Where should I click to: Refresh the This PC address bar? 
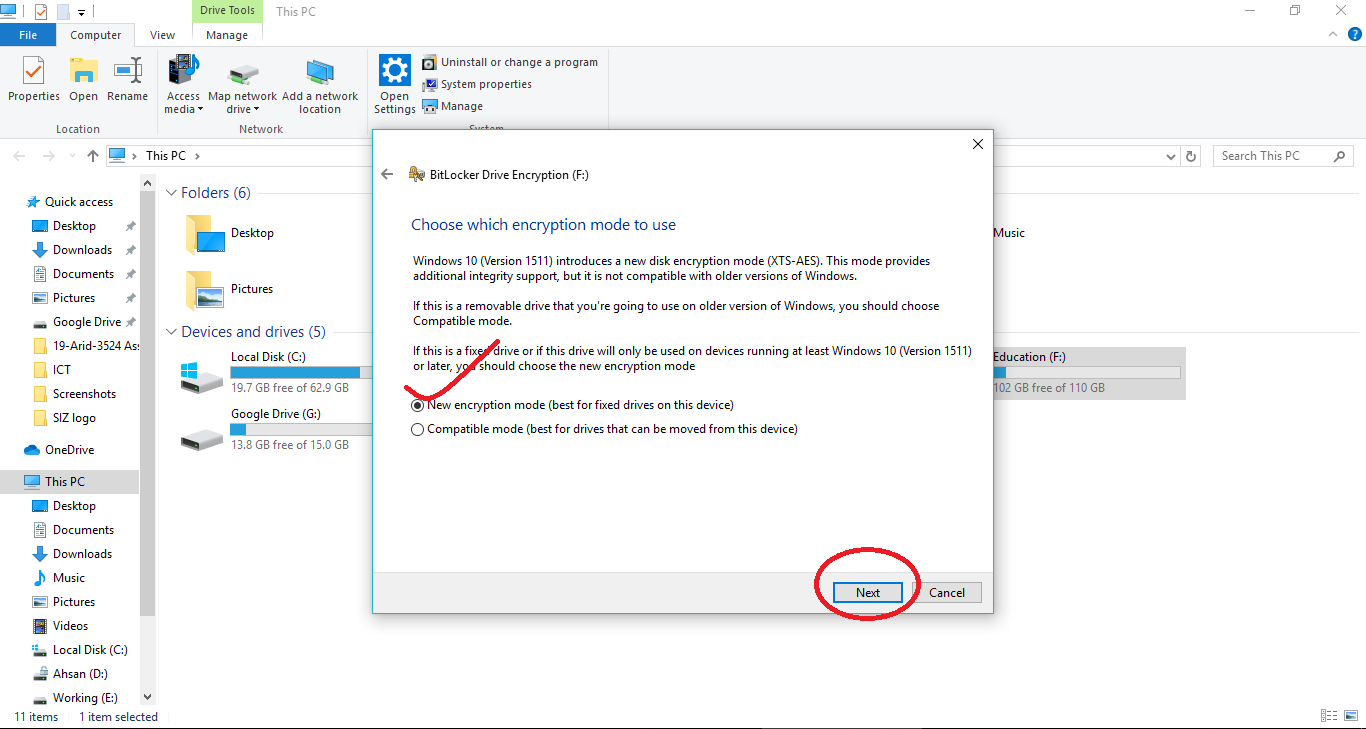[x=1191, y=156]
